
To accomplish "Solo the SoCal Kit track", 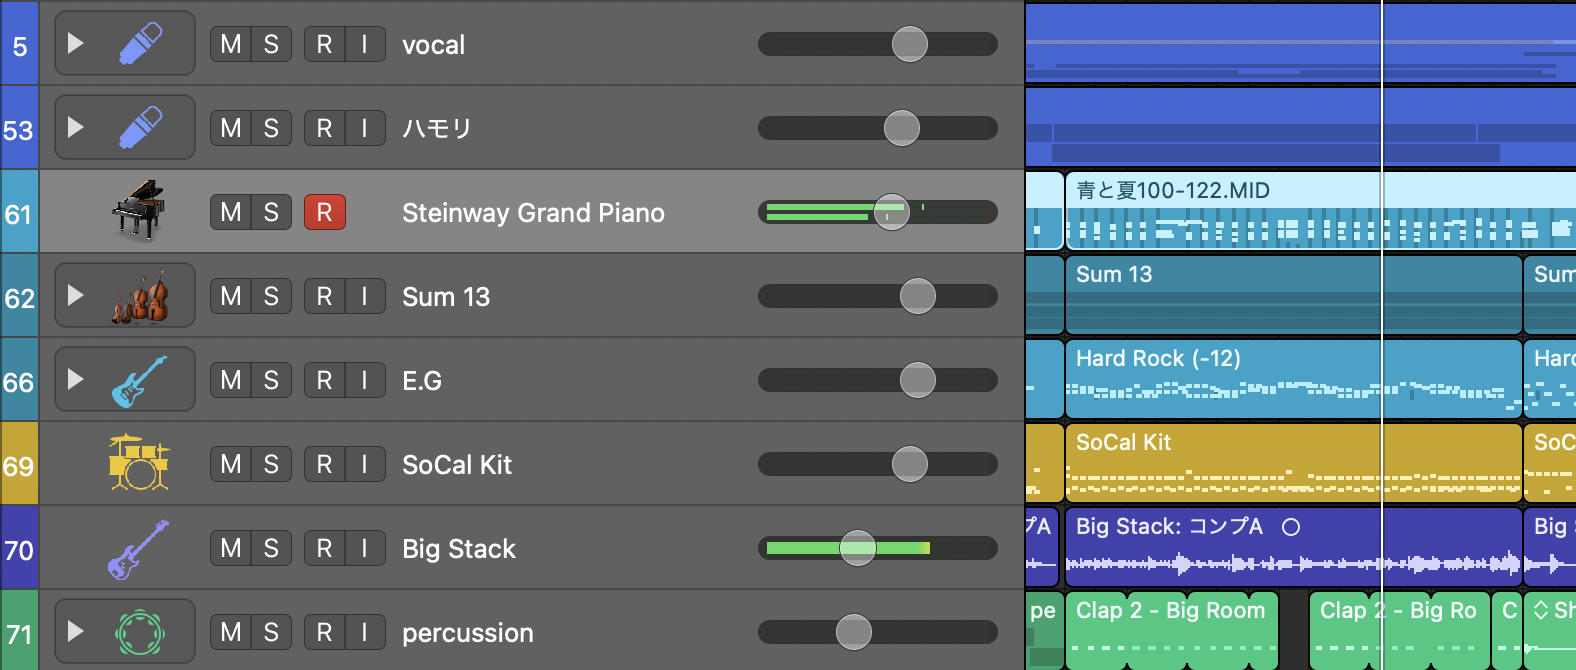I will pos(271,464).
